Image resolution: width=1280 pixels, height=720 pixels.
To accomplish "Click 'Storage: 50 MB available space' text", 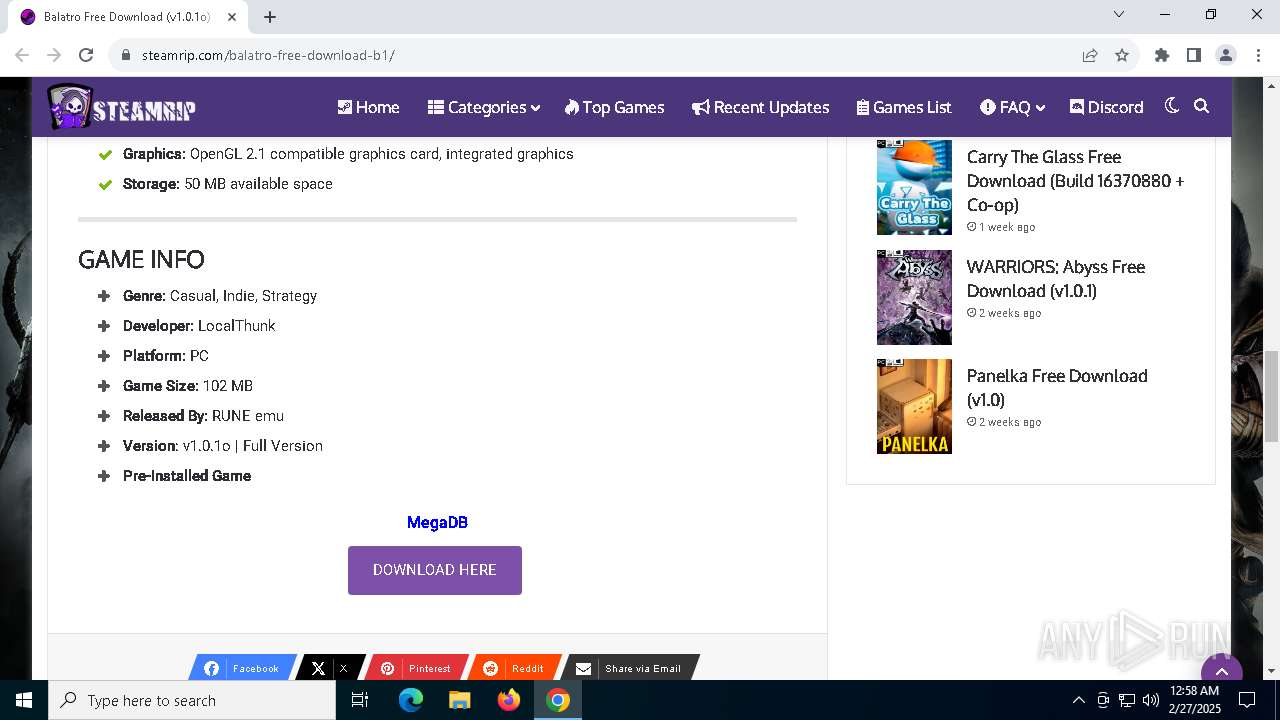I will pyautogui.click(x=228, y=184).
